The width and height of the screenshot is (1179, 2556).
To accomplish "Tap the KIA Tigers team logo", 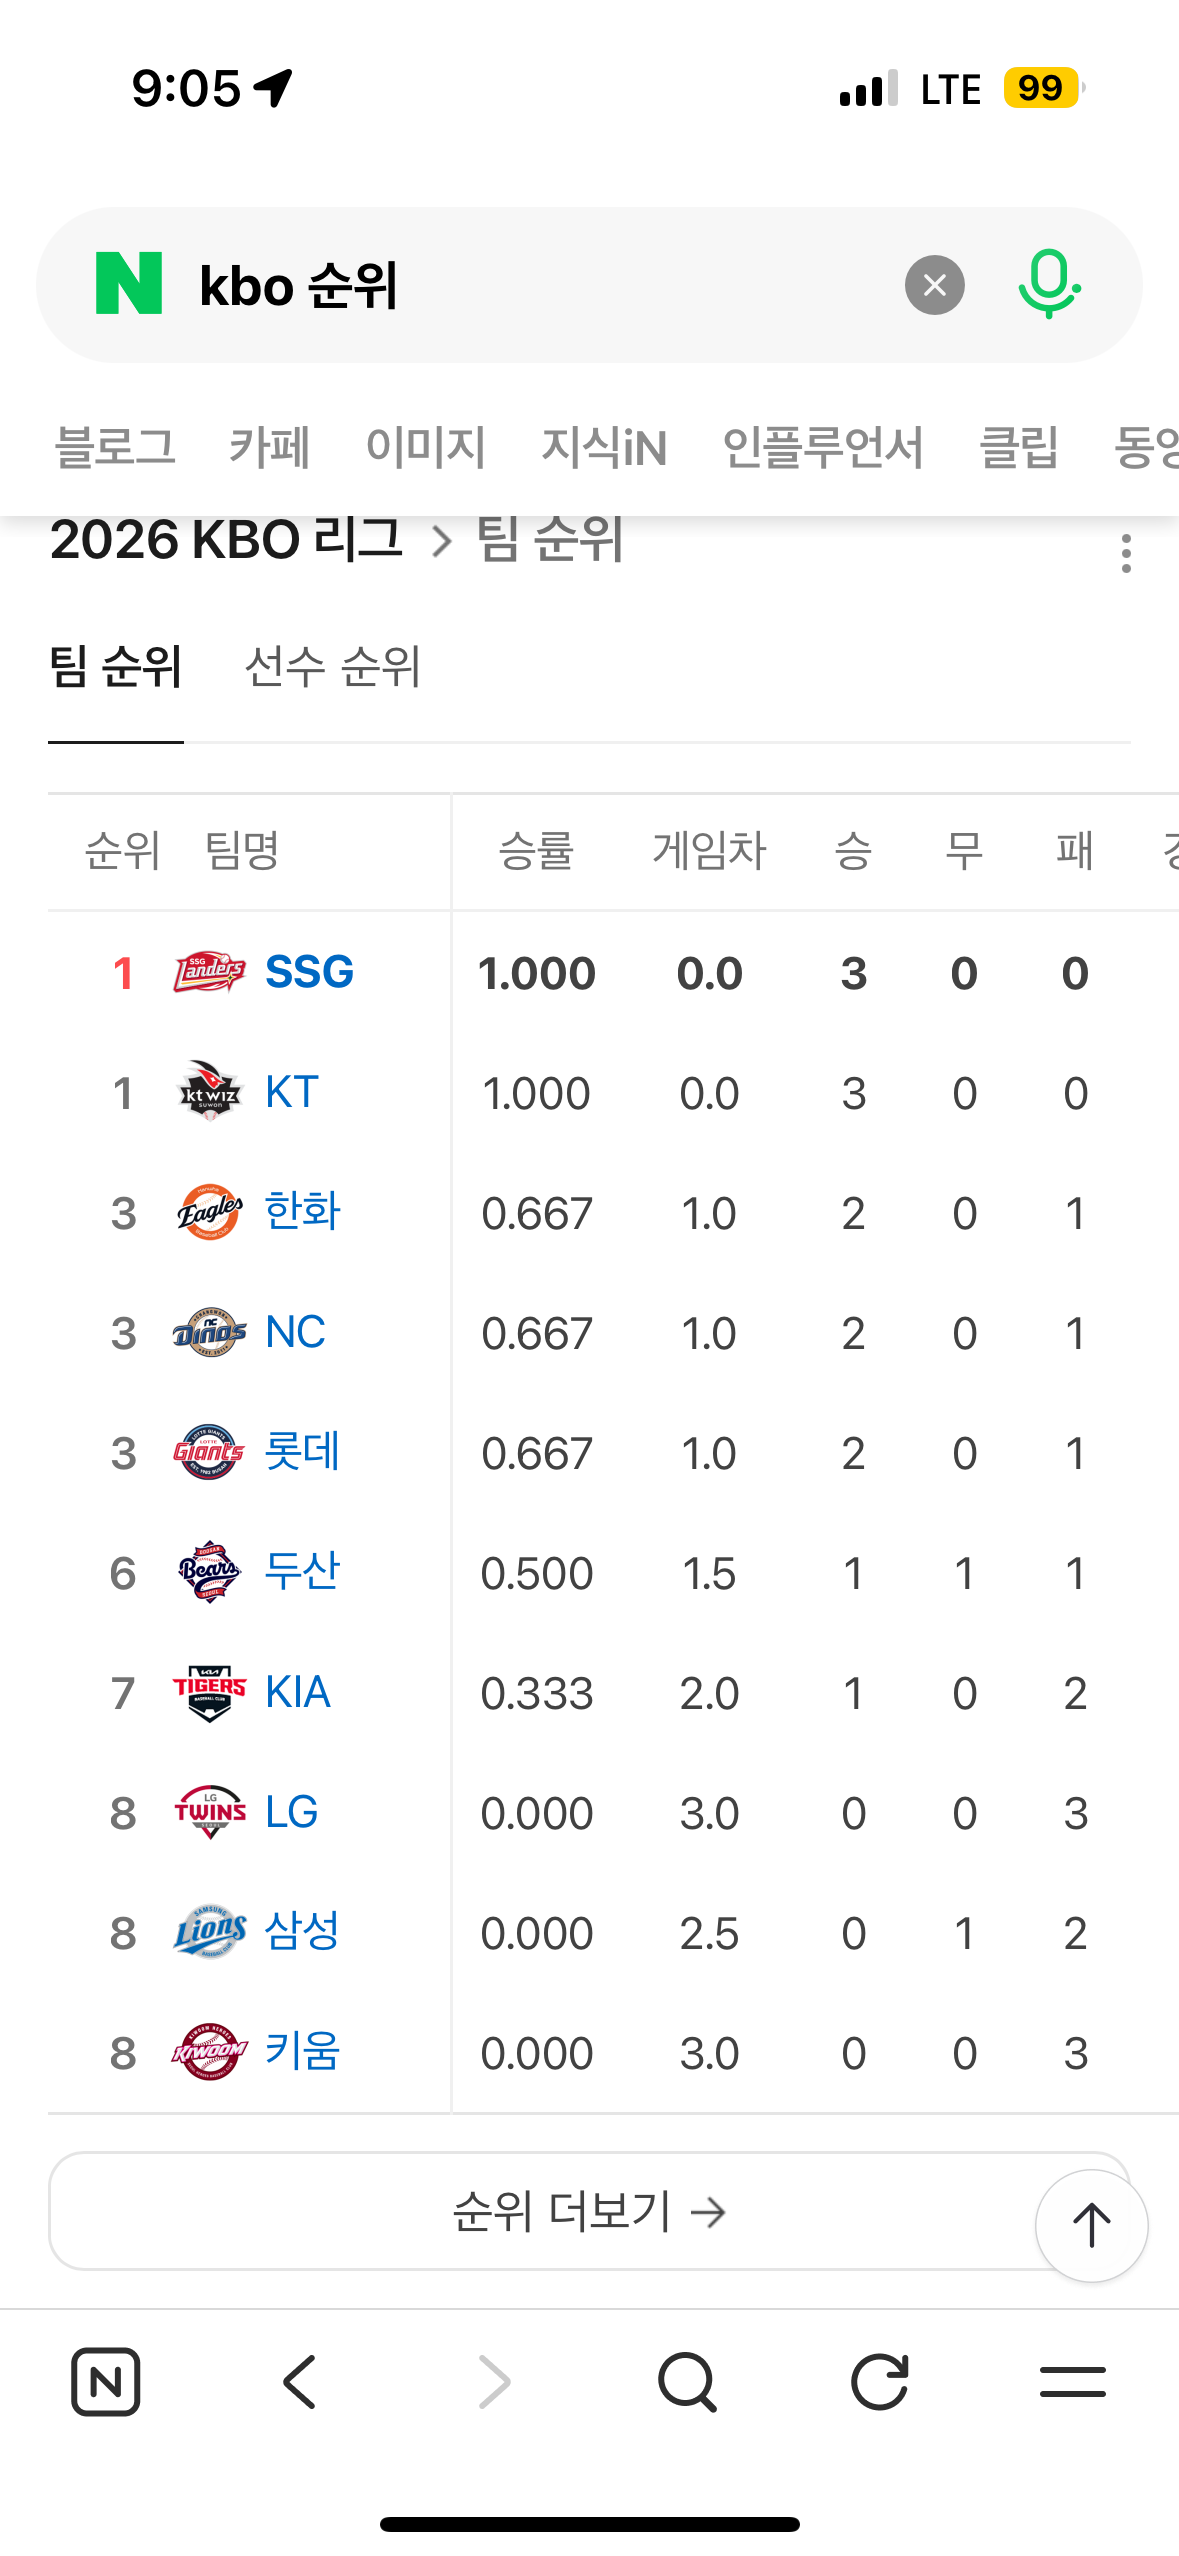I will (x=209, y=1692).
